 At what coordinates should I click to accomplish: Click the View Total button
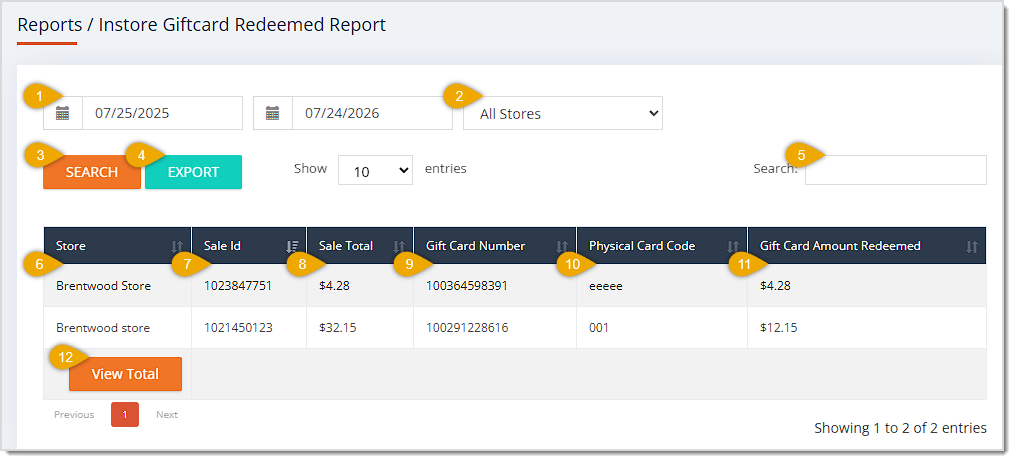[x=125, y=374]
